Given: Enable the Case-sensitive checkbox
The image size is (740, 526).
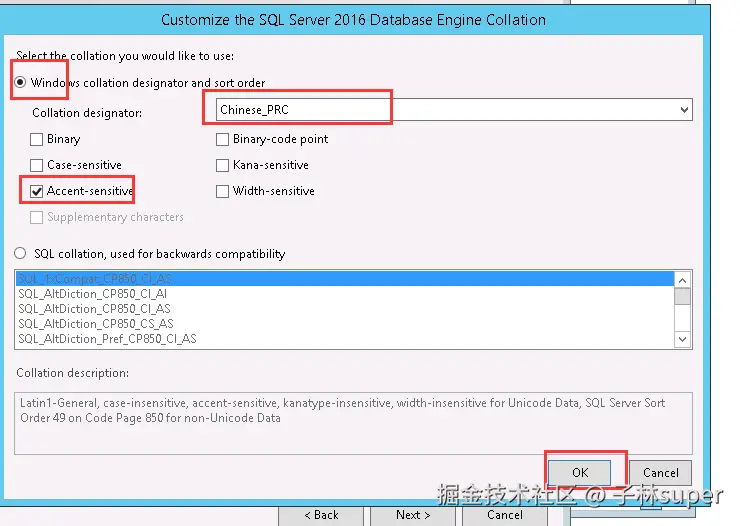Looking at the screenshot, I should (36, 166).
